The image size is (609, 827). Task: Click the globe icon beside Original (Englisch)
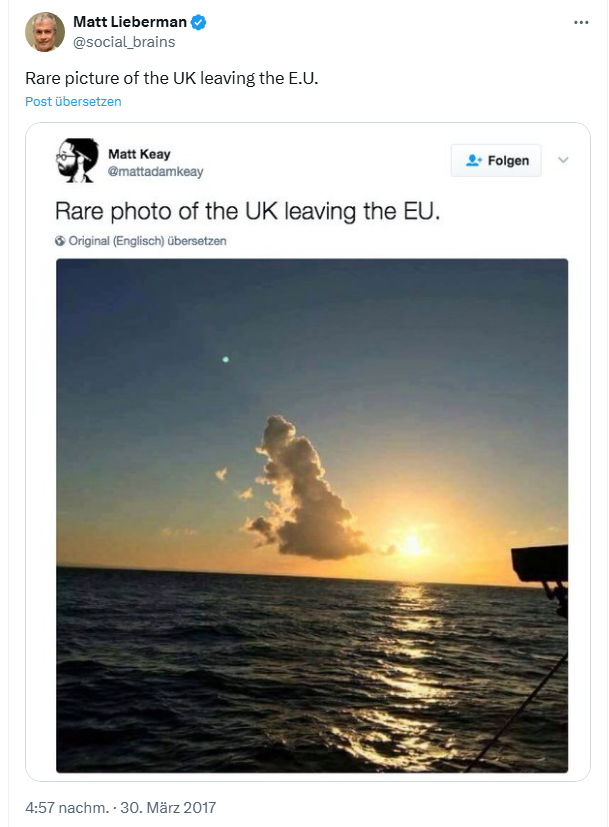tap(60, 241)
